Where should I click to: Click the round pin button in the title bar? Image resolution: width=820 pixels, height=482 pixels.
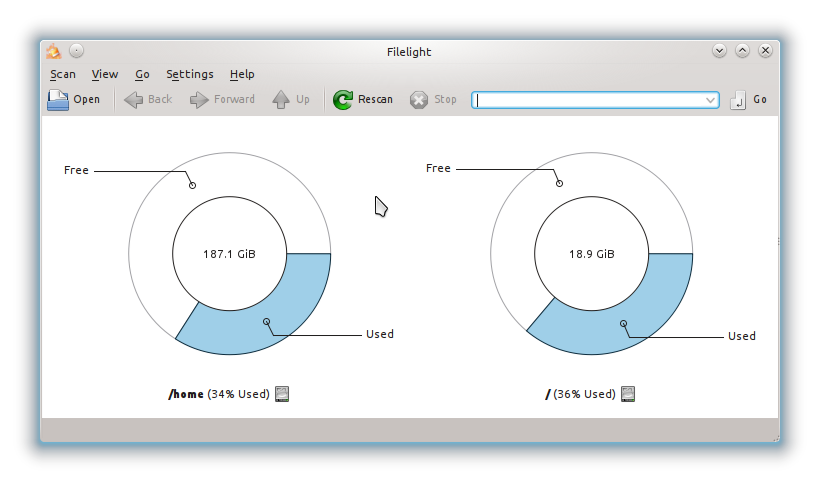(76, 51)
